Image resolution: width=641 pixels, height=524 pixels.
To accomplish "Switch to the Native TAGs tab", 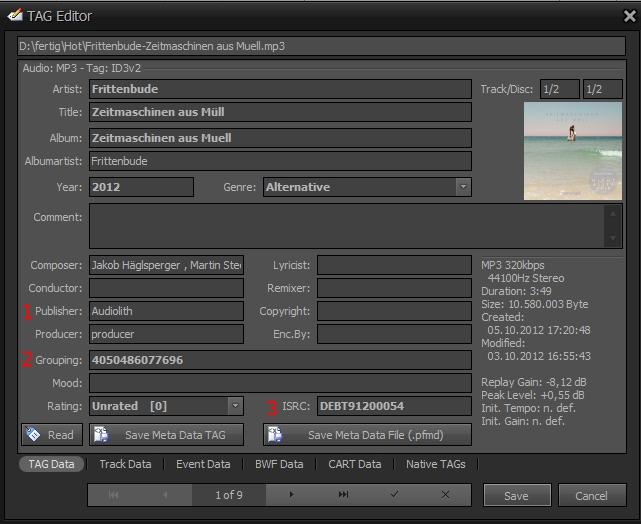I will tap(436, 464).
